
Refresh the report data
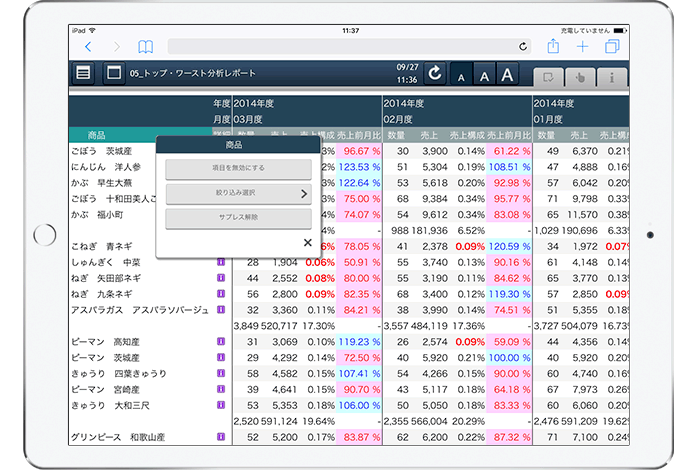(x=435, y=73)
